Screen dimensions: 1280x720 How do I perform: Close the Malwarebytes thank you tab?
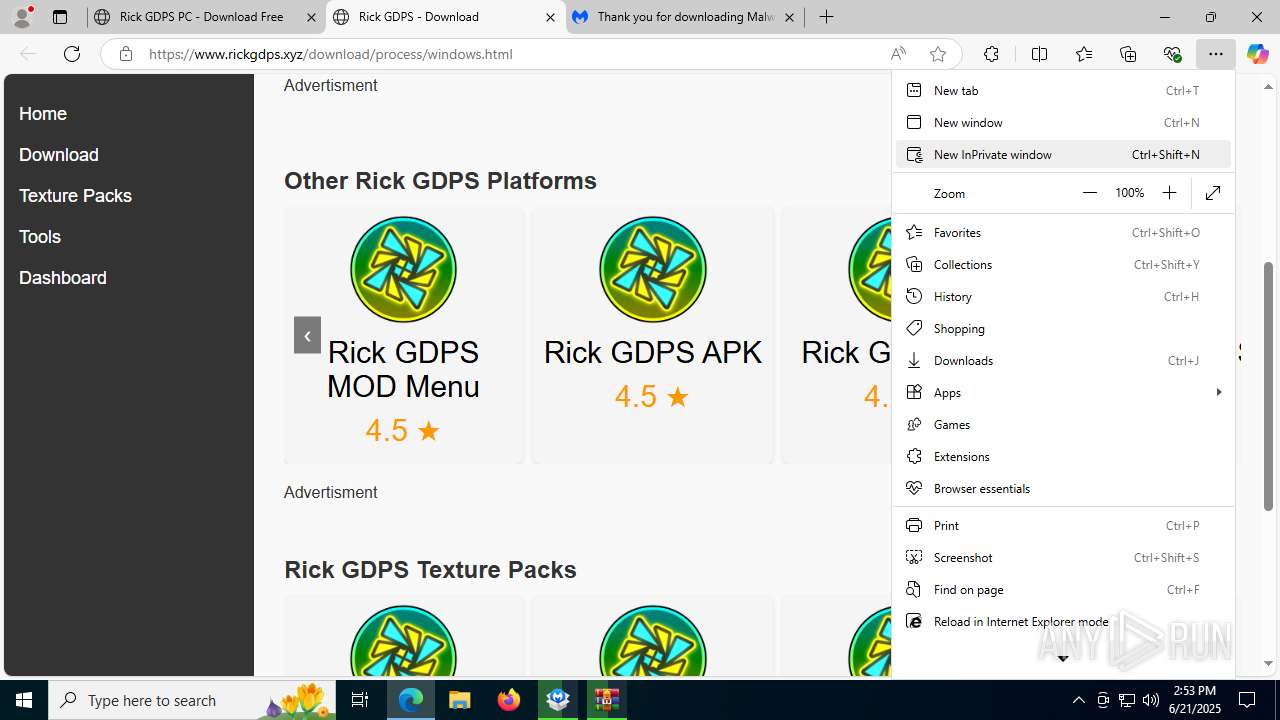coord(789,17)
